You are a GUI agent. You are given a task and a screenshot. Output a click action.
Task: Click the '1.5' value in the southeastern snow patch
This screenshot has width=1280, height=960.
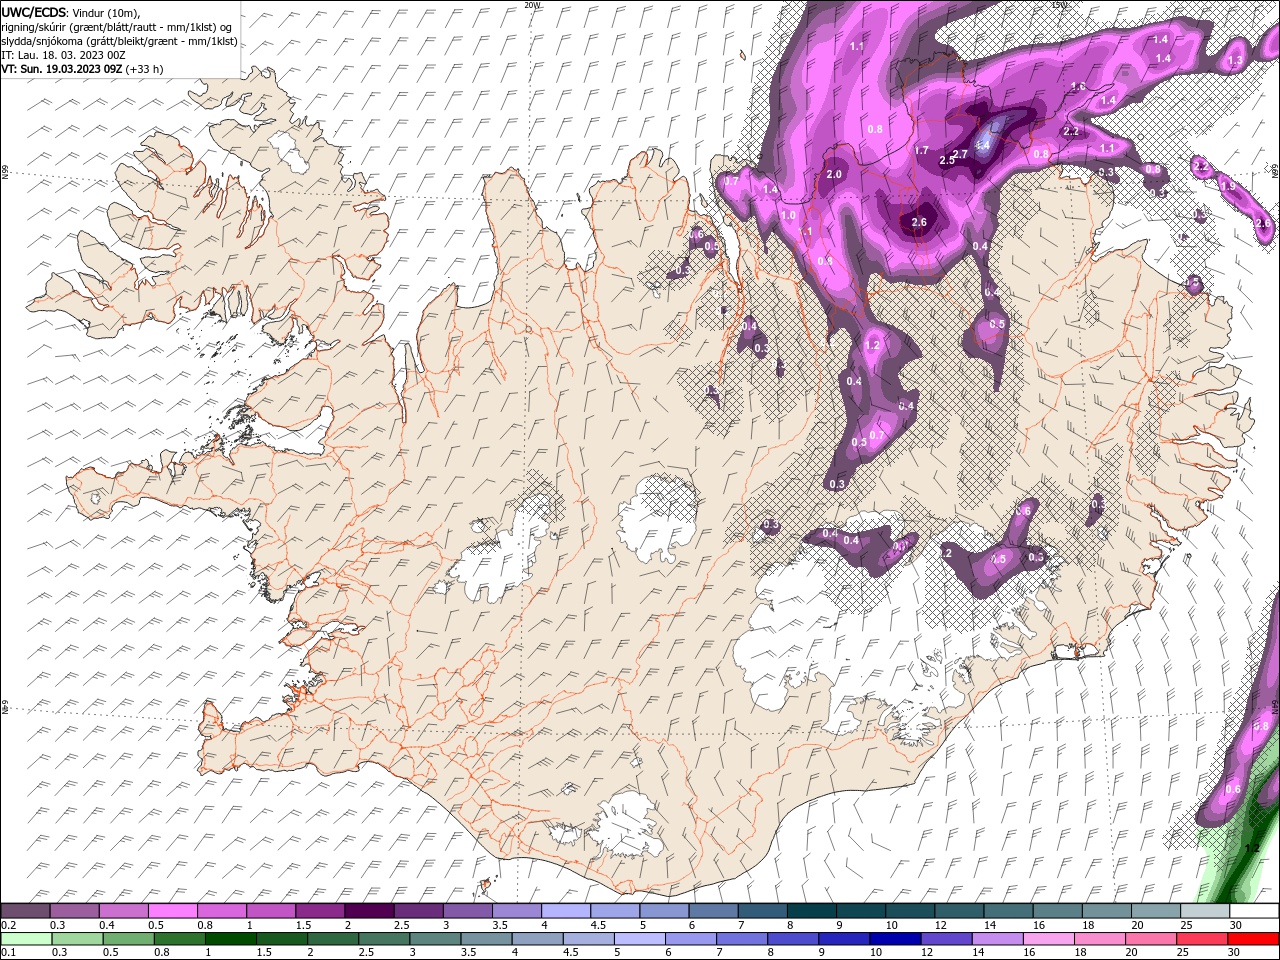[x=998, y=559]
